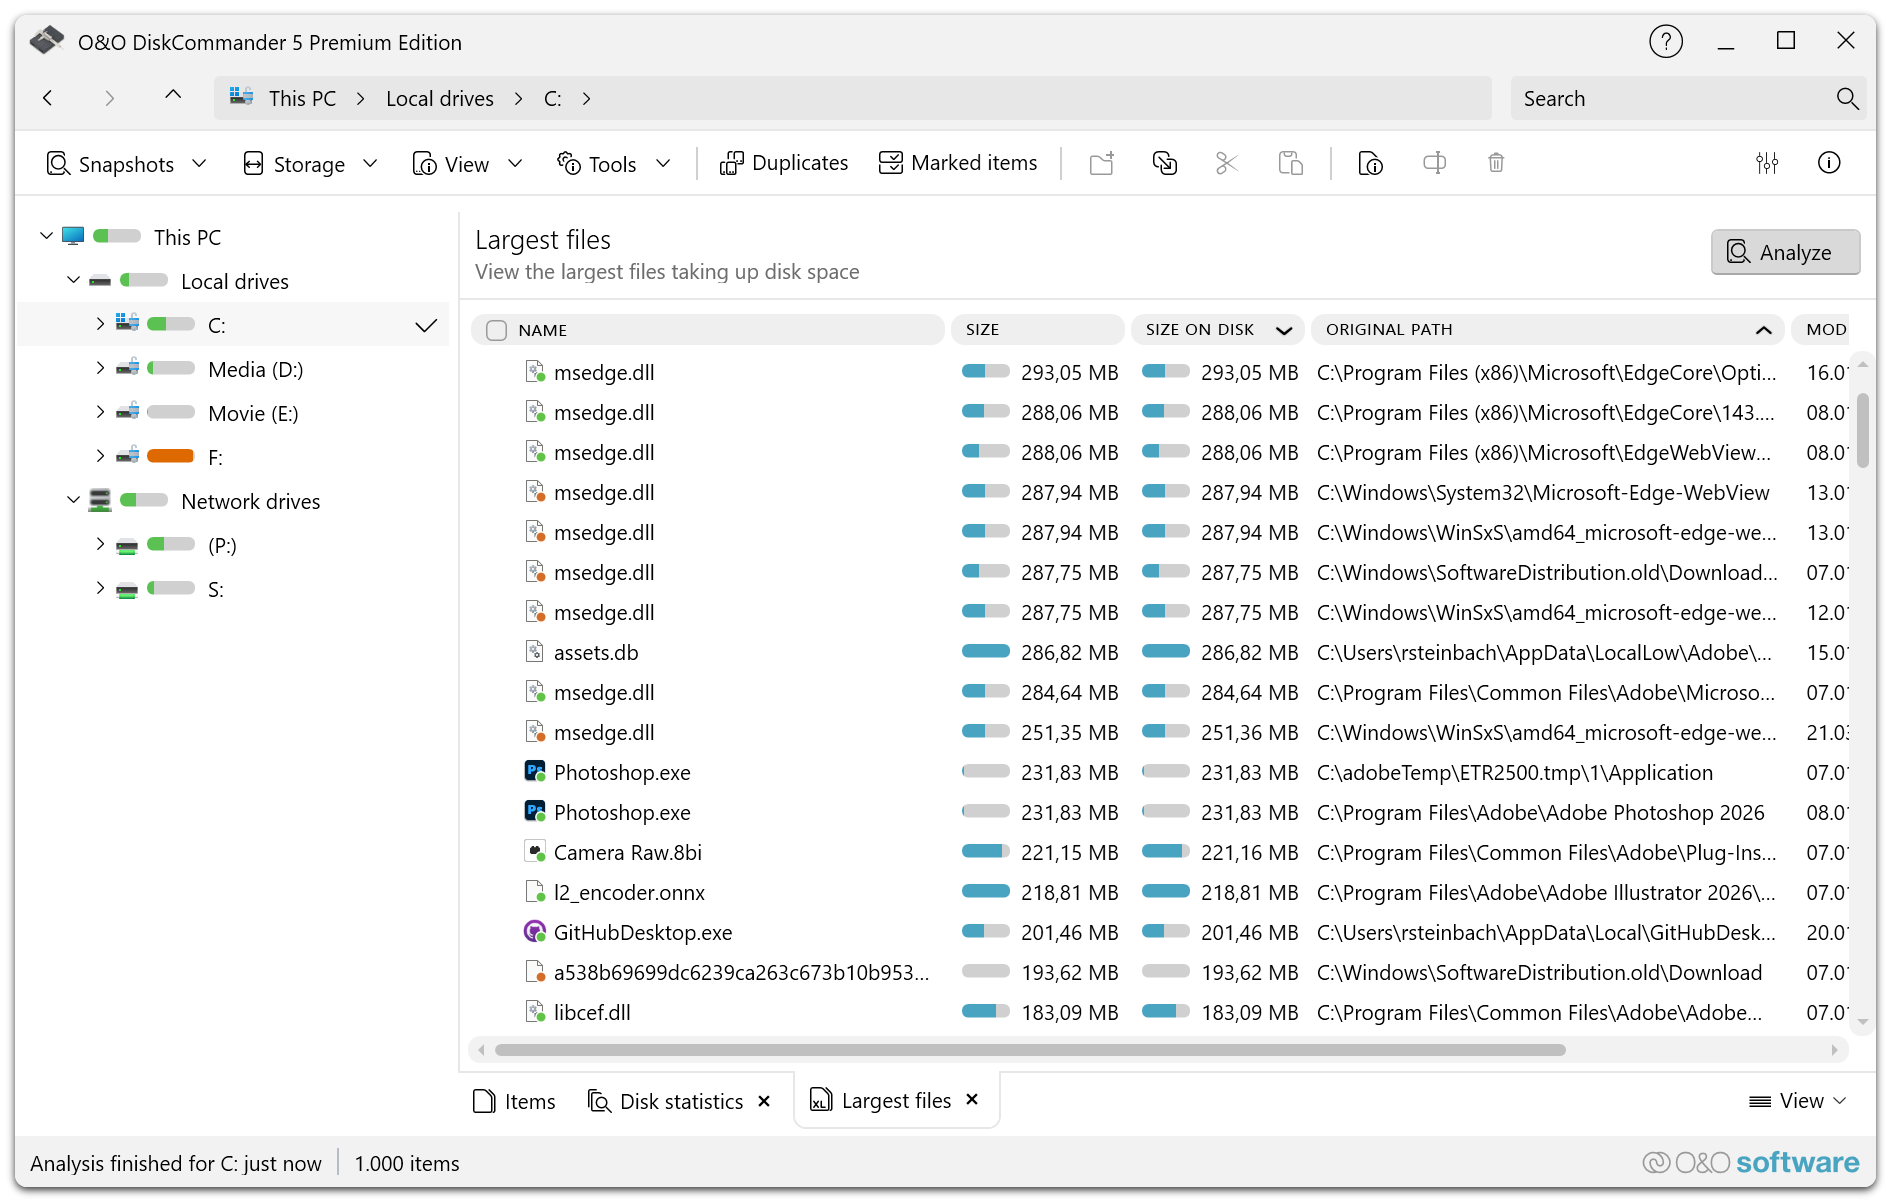Collapse the Network drives node
The image size is (1891, 1202).
point(73,500)
